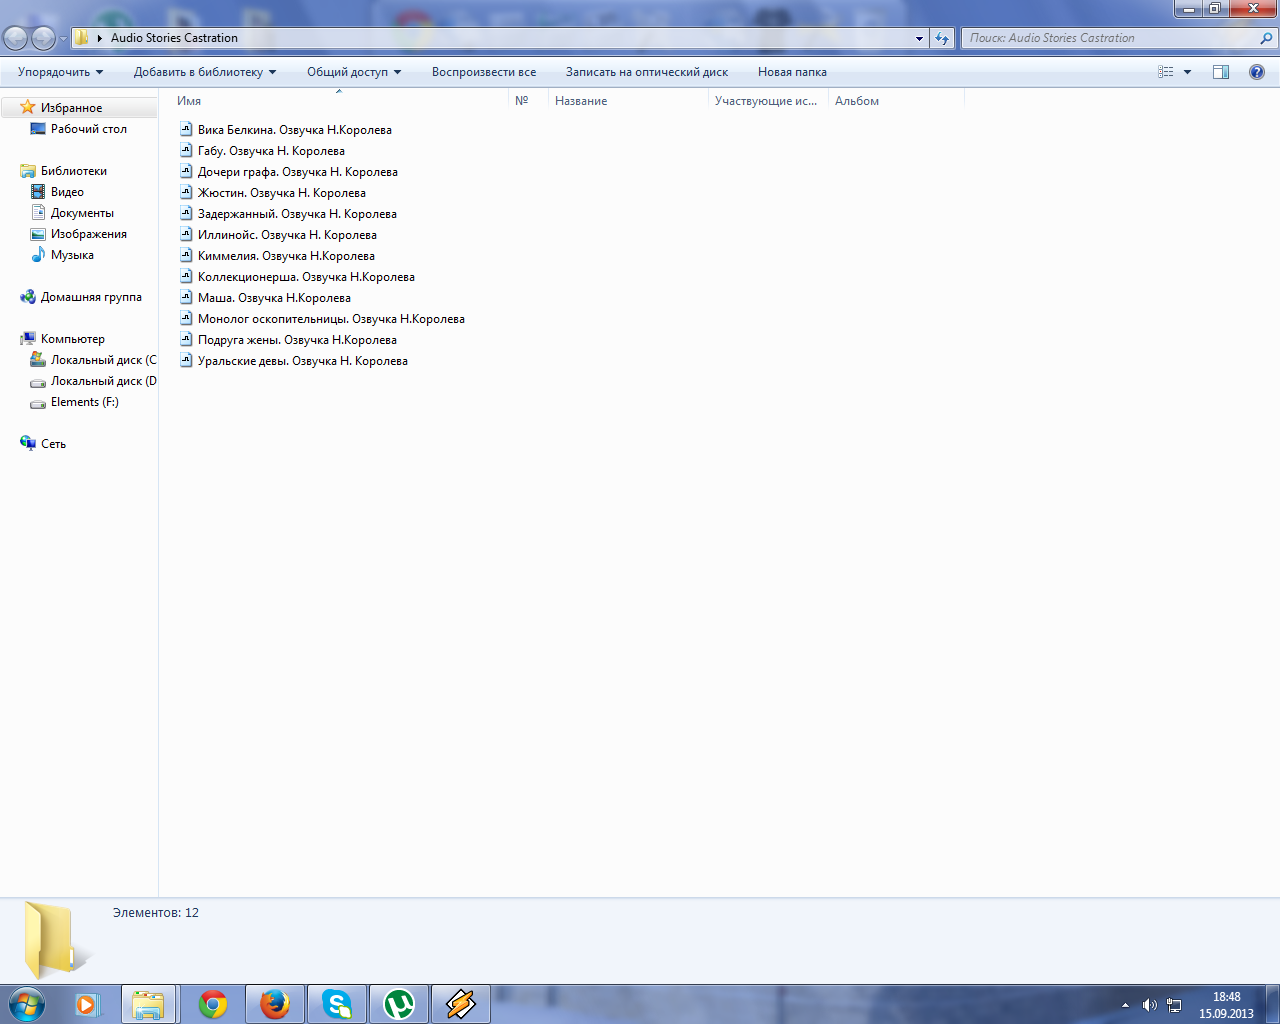Select Музыка library in the sidebar
This screenshot has height=1024, width=1280.
72,255
